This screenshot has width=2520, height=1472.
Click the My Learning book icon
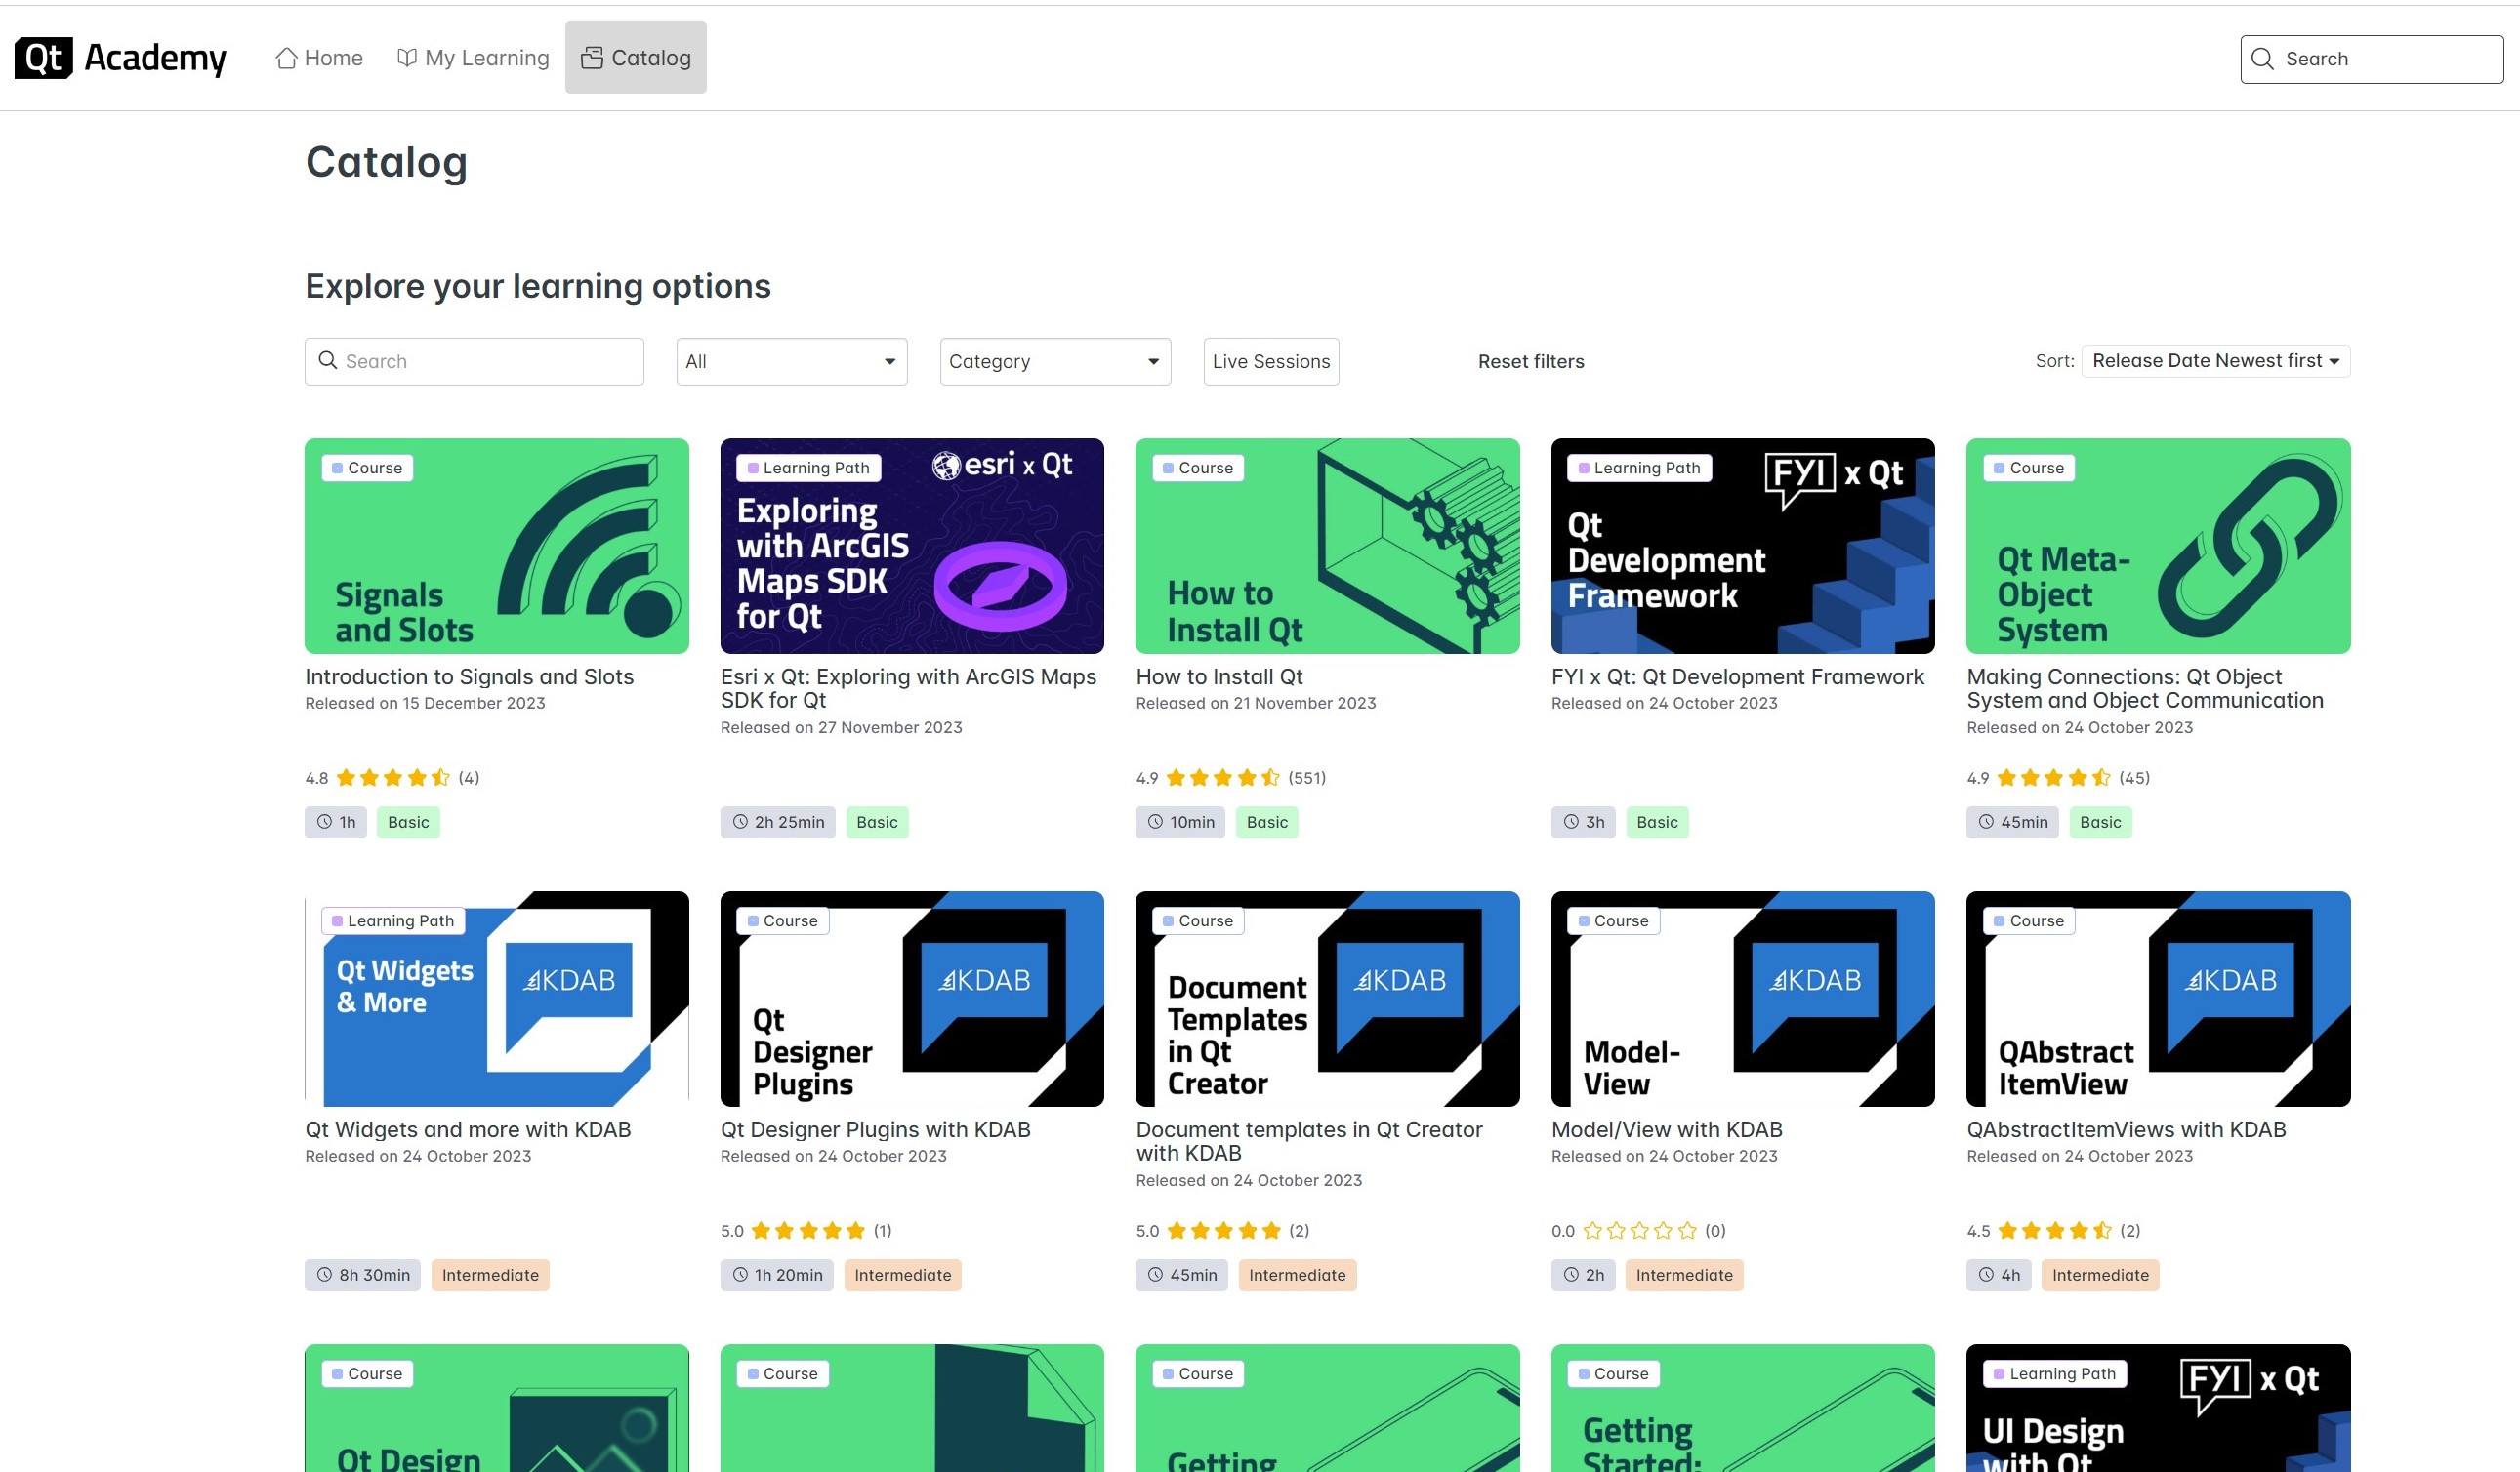(x=406, y=58)
